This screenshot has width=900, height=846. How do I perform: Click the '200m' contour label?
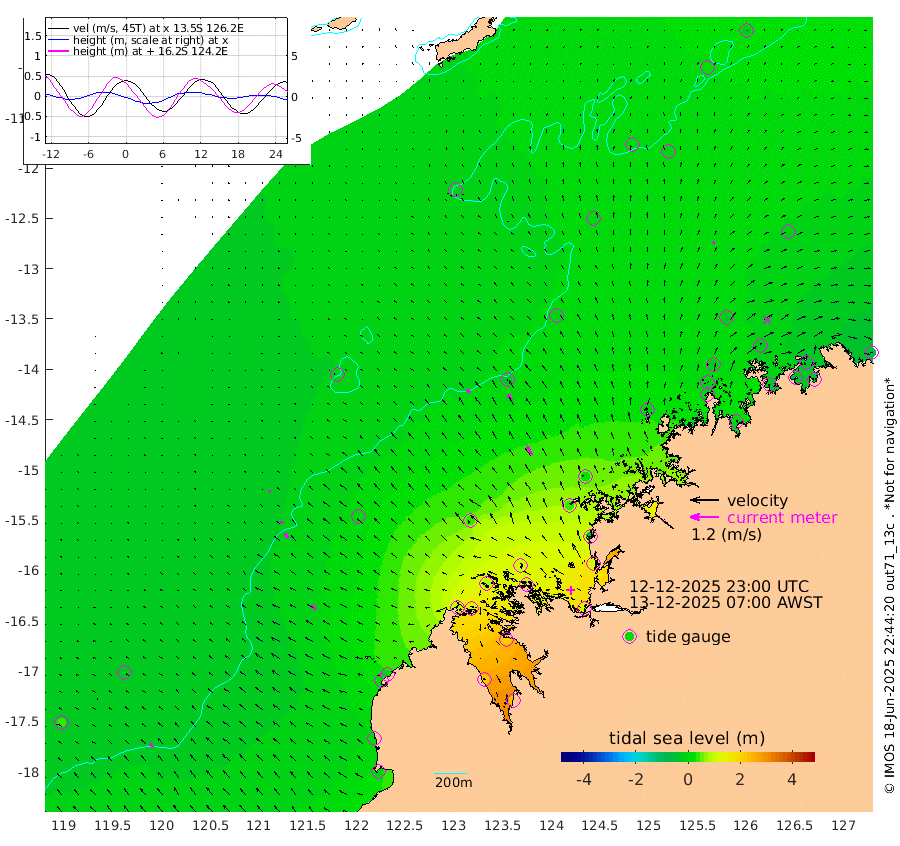[453, 782]
